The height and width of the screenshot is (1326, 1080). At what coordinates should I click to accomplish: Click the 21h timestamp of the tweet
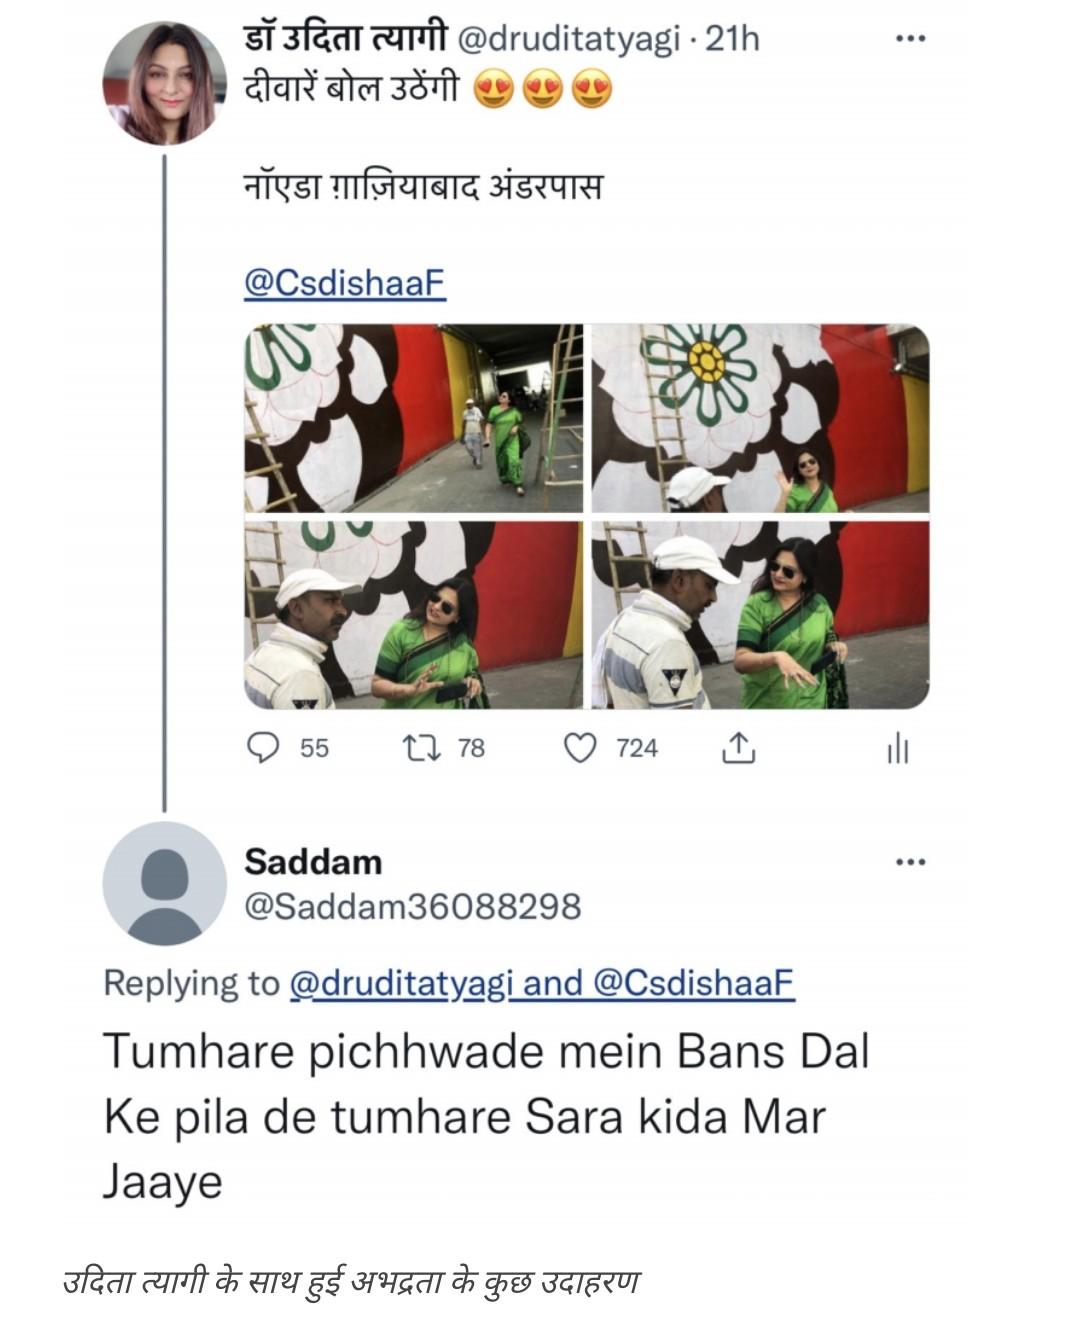[x=733, y=39]
